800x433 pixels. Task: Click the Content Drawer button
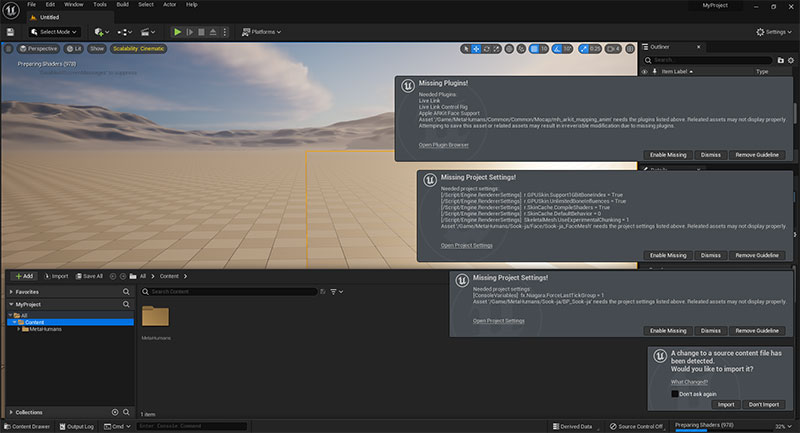(27, 426)
